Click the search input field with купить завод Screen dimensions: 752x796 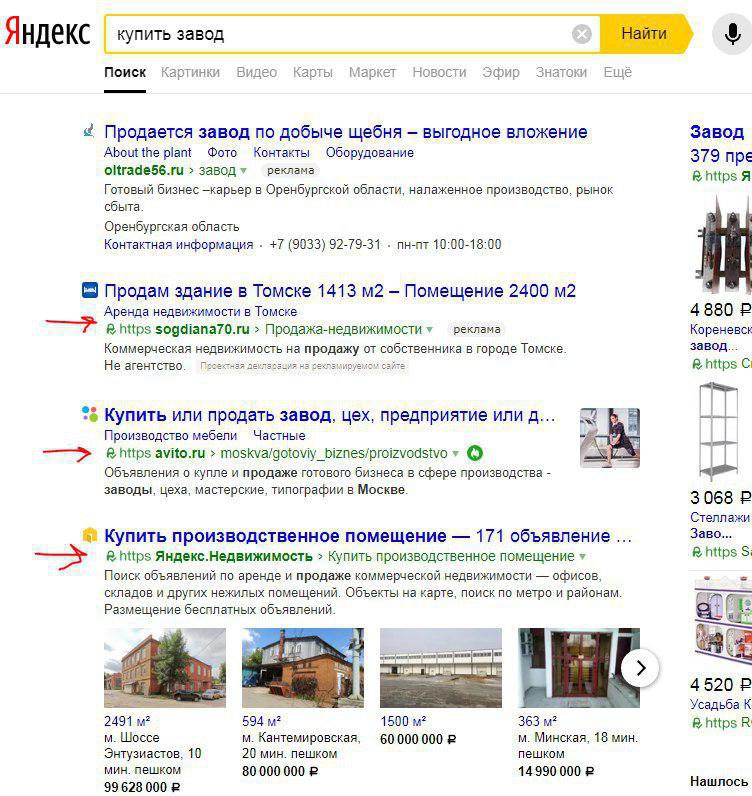coord(338,34)
